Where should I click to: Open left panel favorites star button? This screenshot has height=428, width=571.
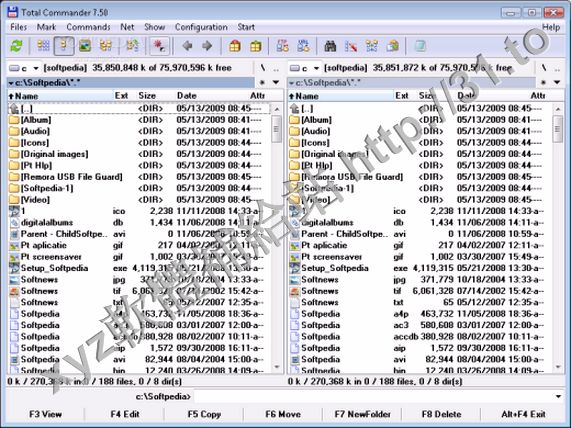pyautogui.click(x=262, y=83)
